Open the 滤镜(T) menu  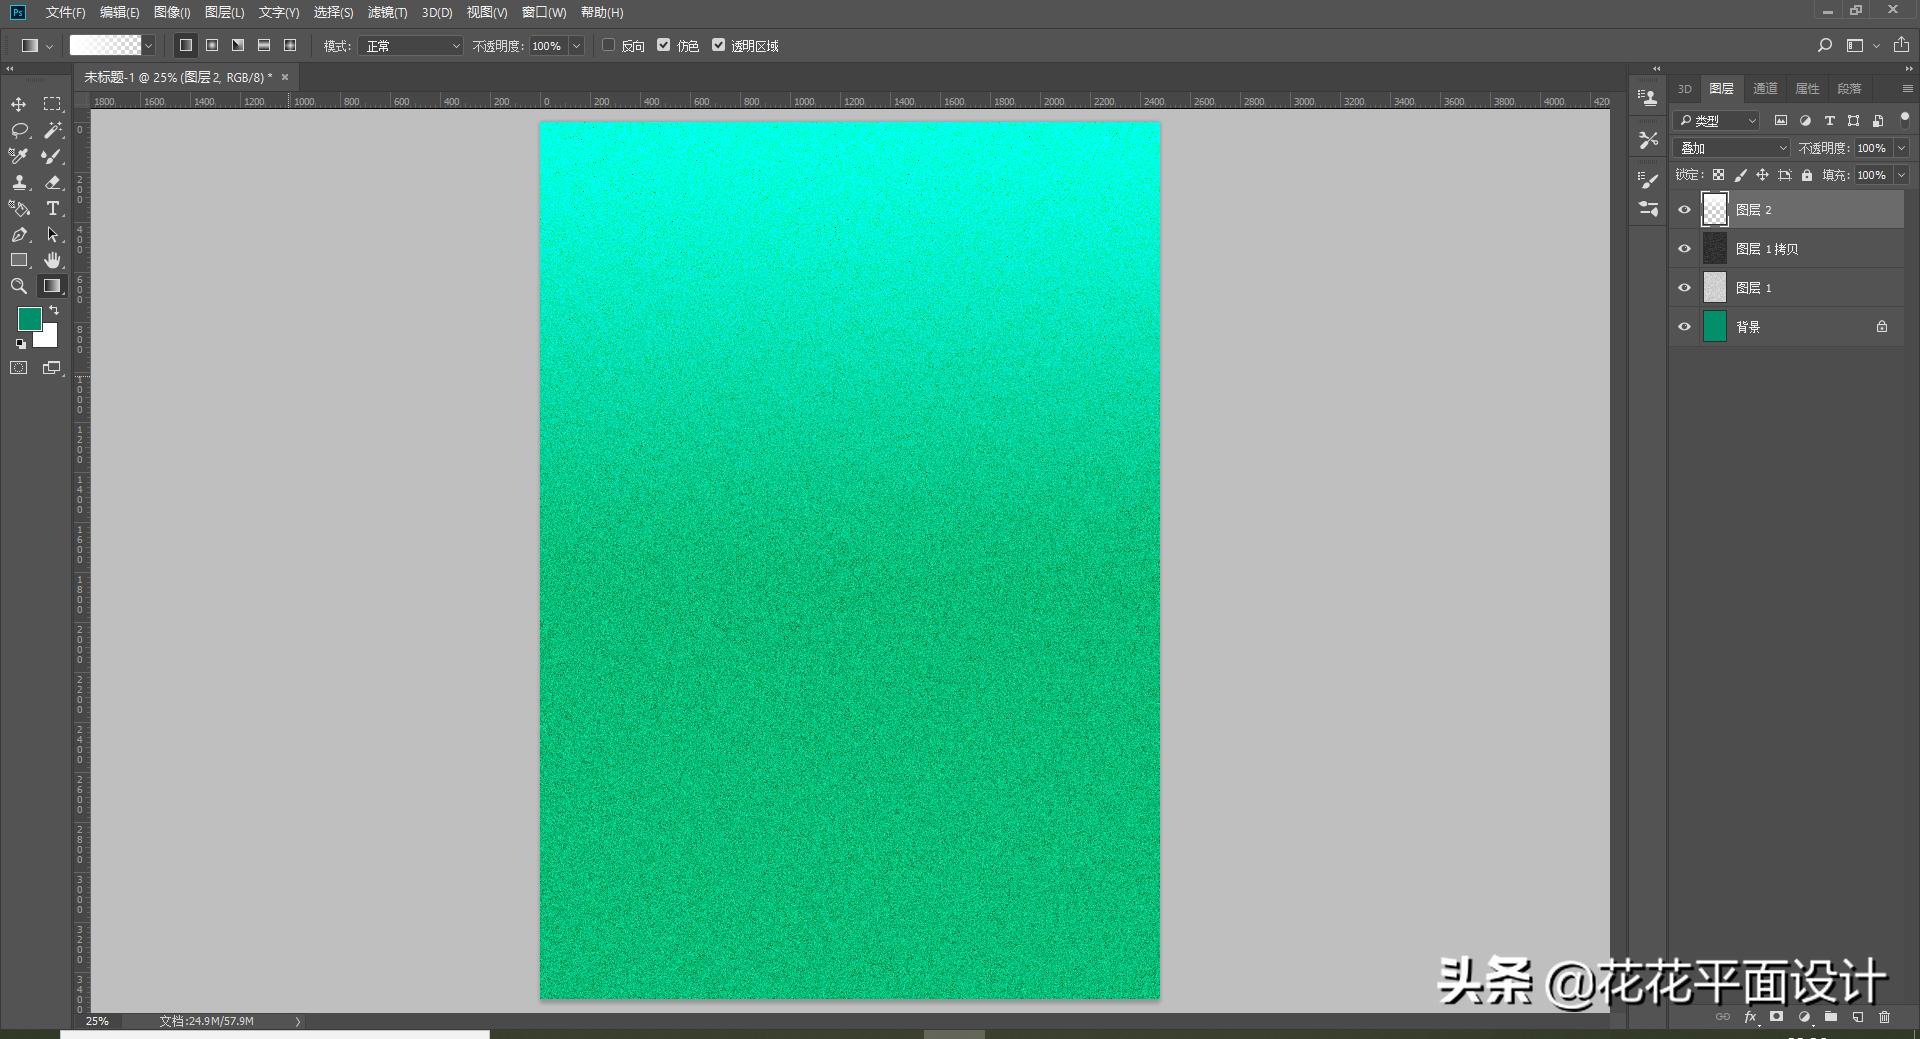pos(387,12)
